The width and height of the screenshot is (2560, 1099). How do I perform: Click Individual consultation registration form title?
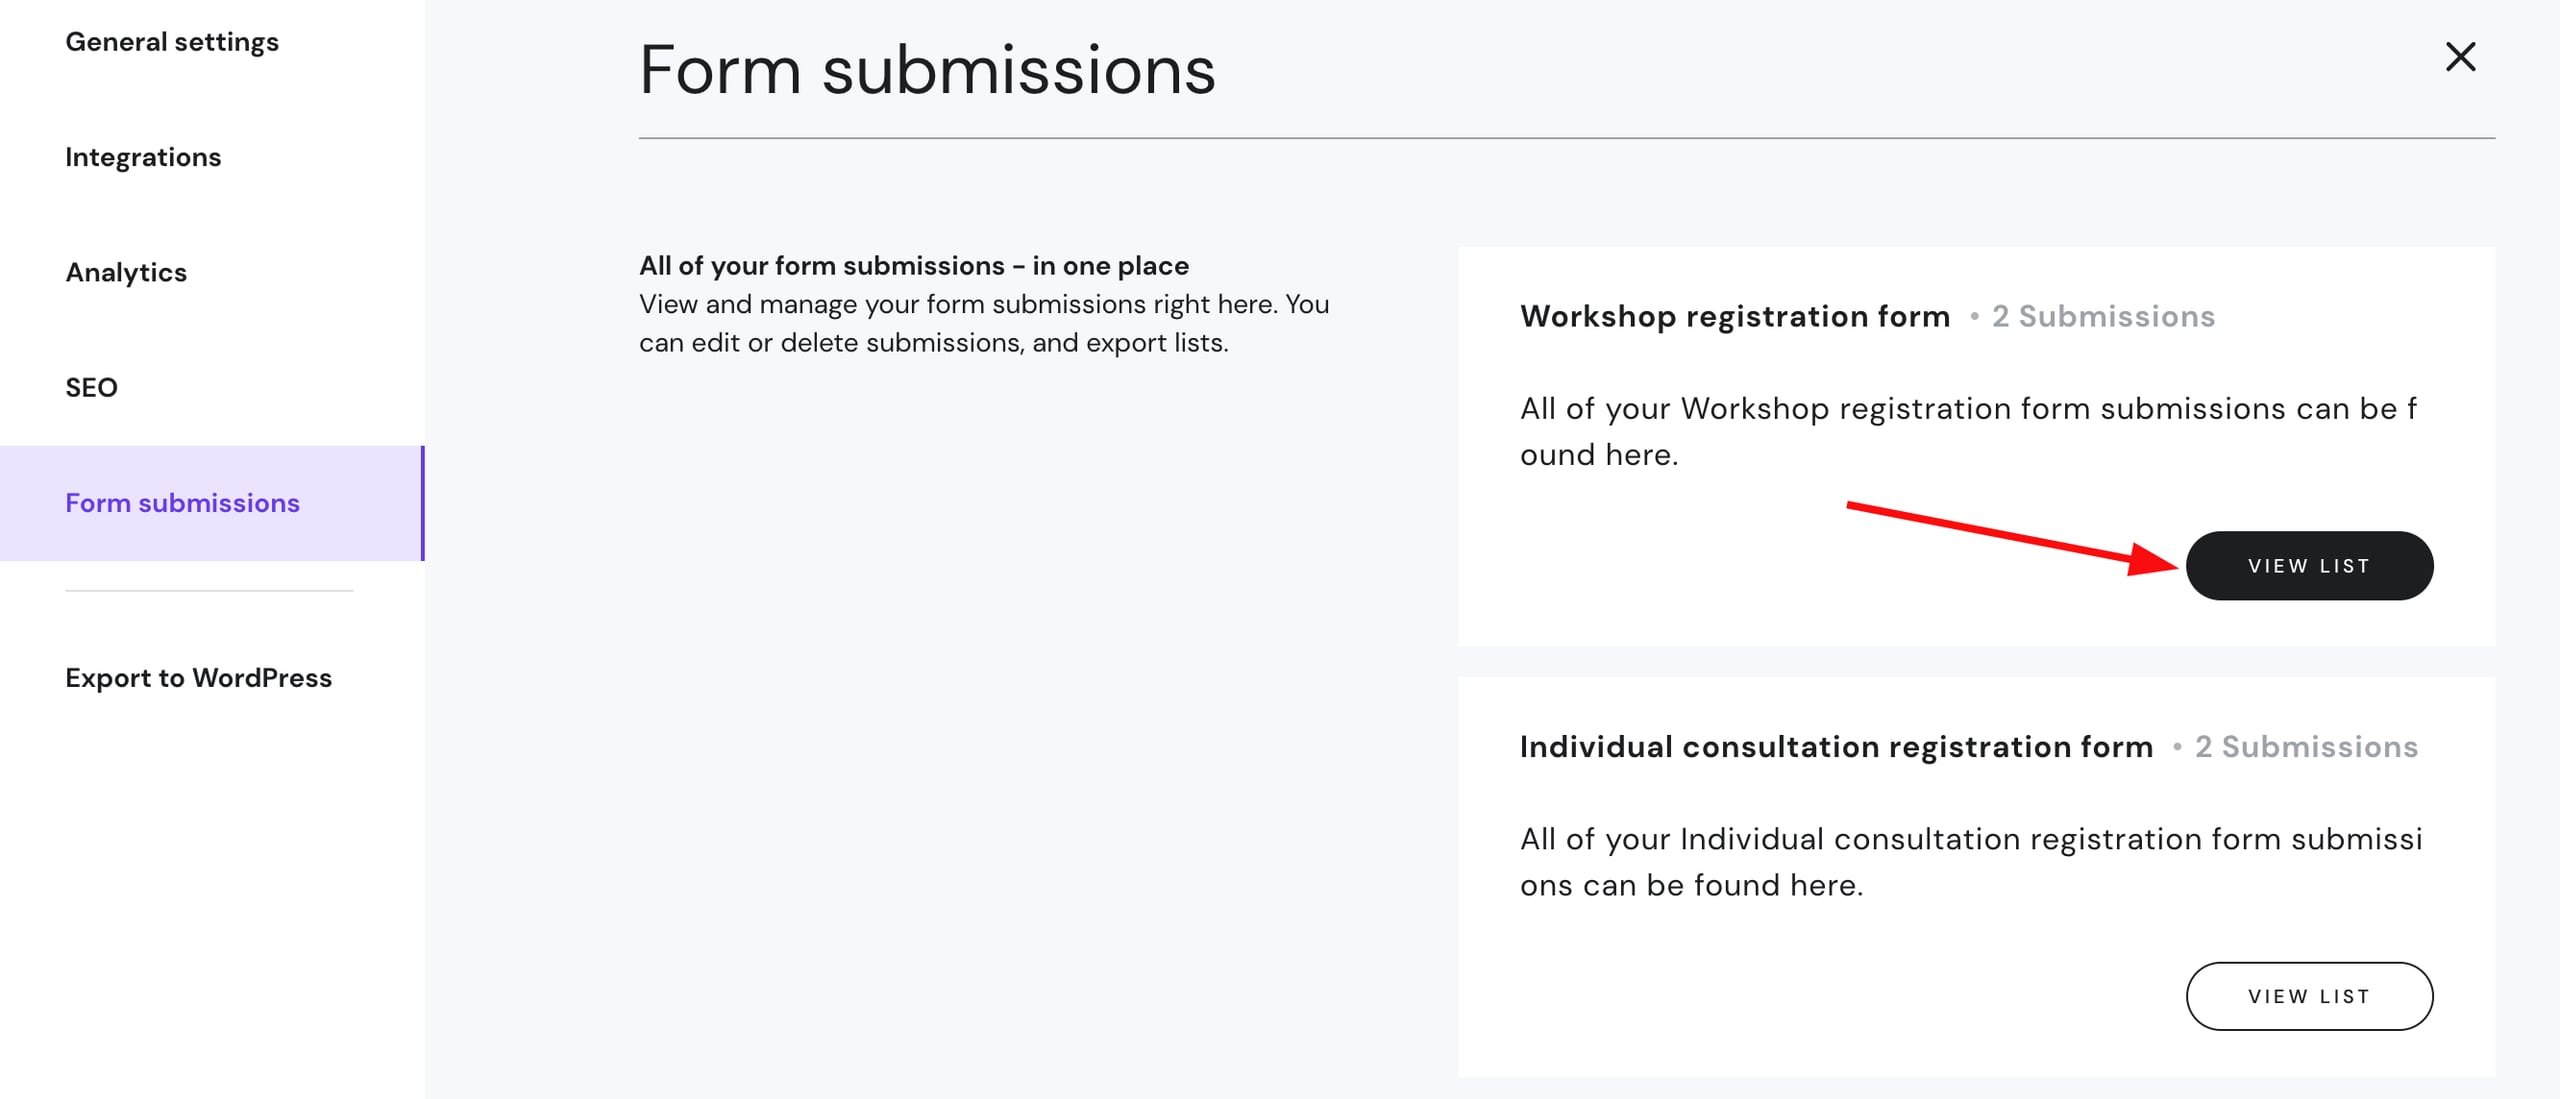tap(1836, 747)
